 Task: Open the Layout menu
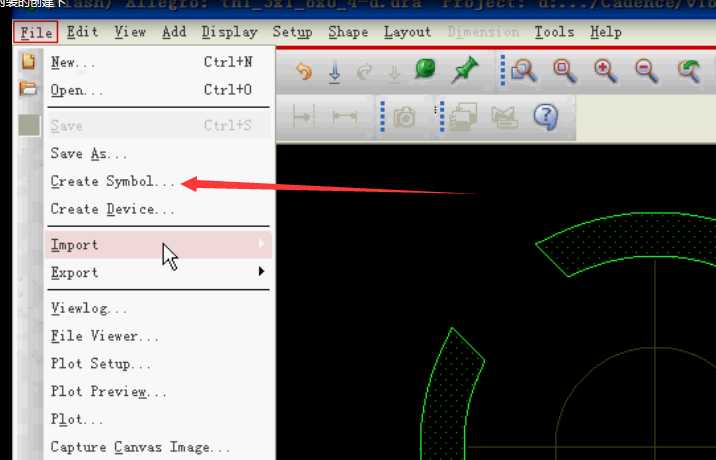pos(407,32)
